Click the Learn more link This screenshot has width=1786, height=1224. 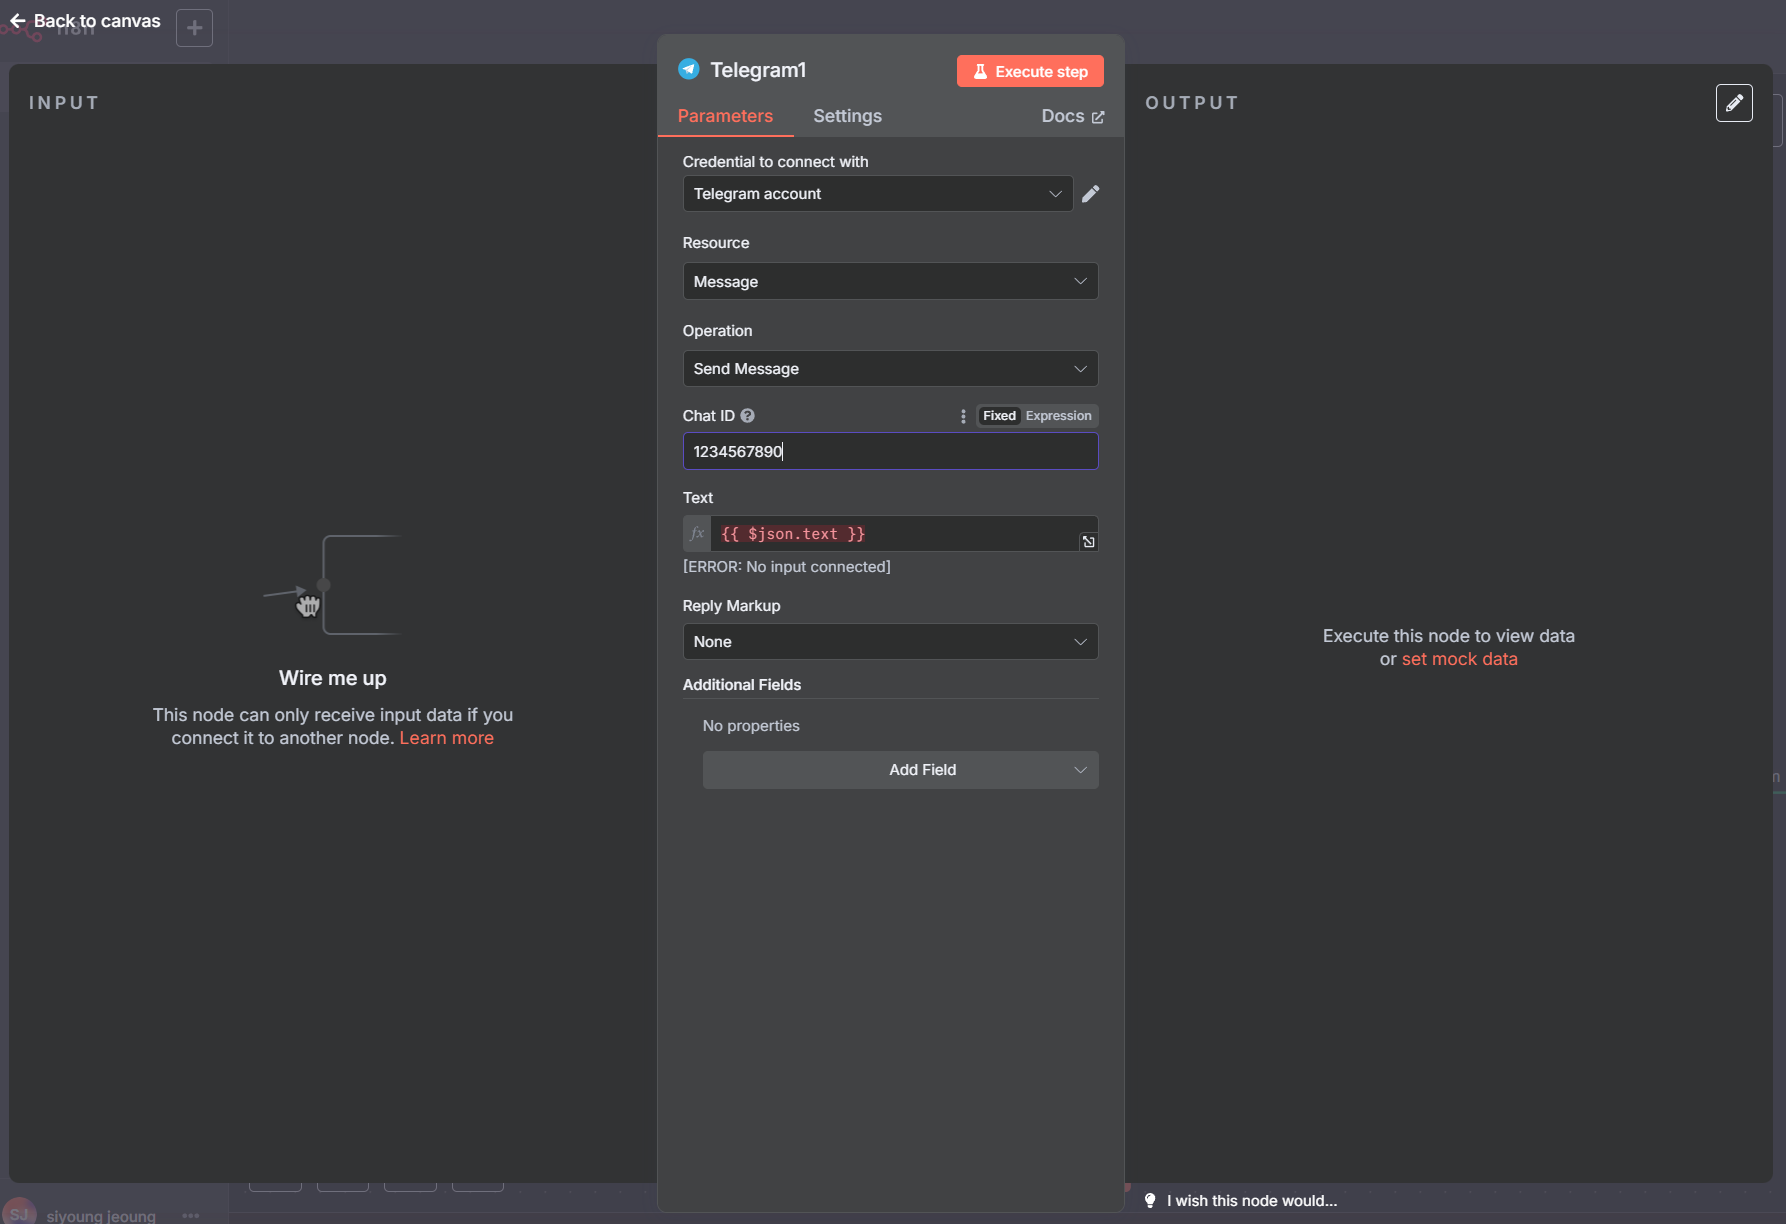[446, 738]
